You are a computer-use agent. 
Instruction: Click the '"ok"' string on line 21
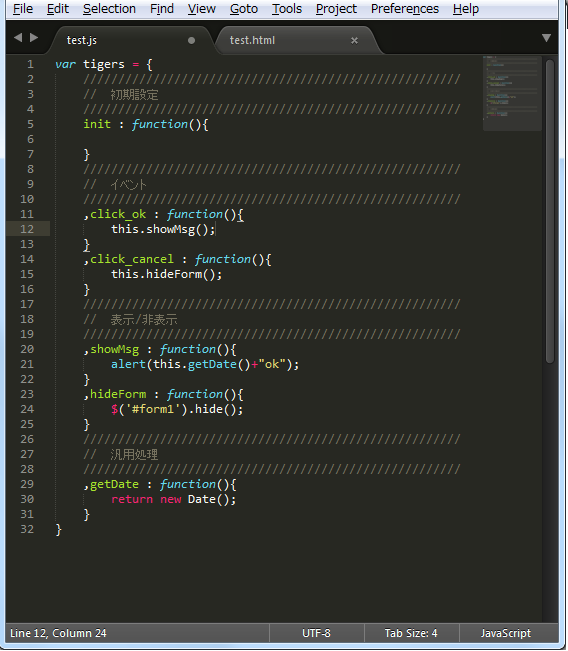pos(272,365)
